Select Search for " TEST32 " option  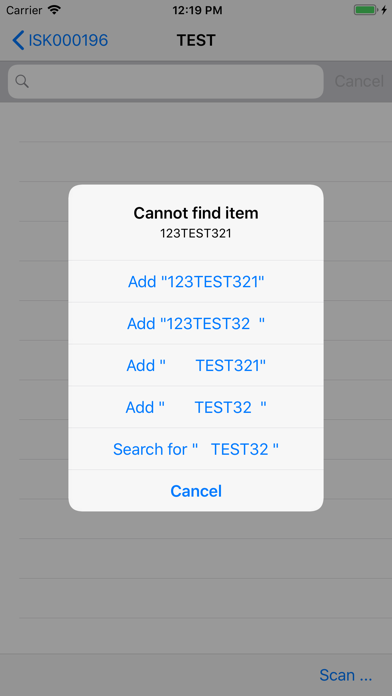[x=196, y=449]
